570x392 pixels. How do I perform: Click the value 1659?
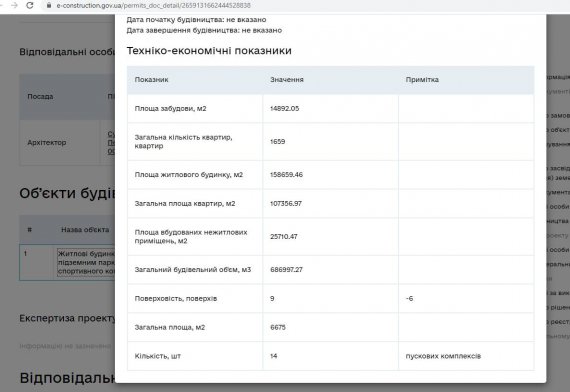tap(277, 141)
